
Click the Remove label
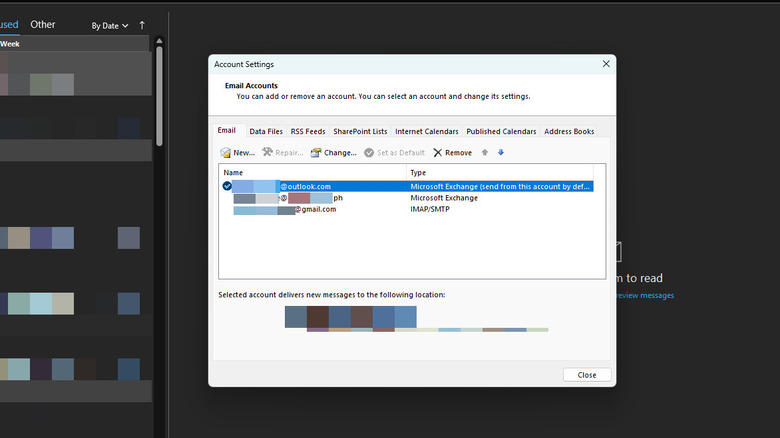point(458,153)
